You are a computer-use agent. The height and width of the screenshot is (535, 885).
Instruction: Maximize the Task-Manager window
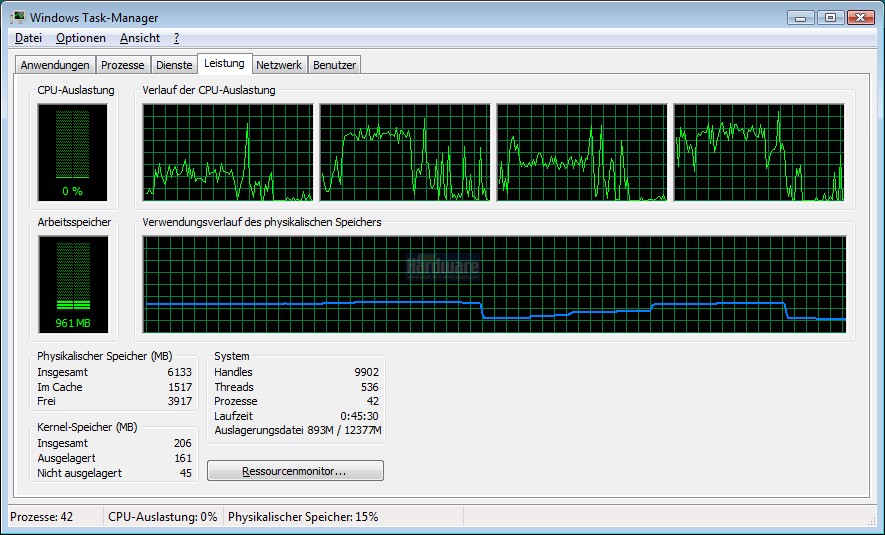click(830, 17)
